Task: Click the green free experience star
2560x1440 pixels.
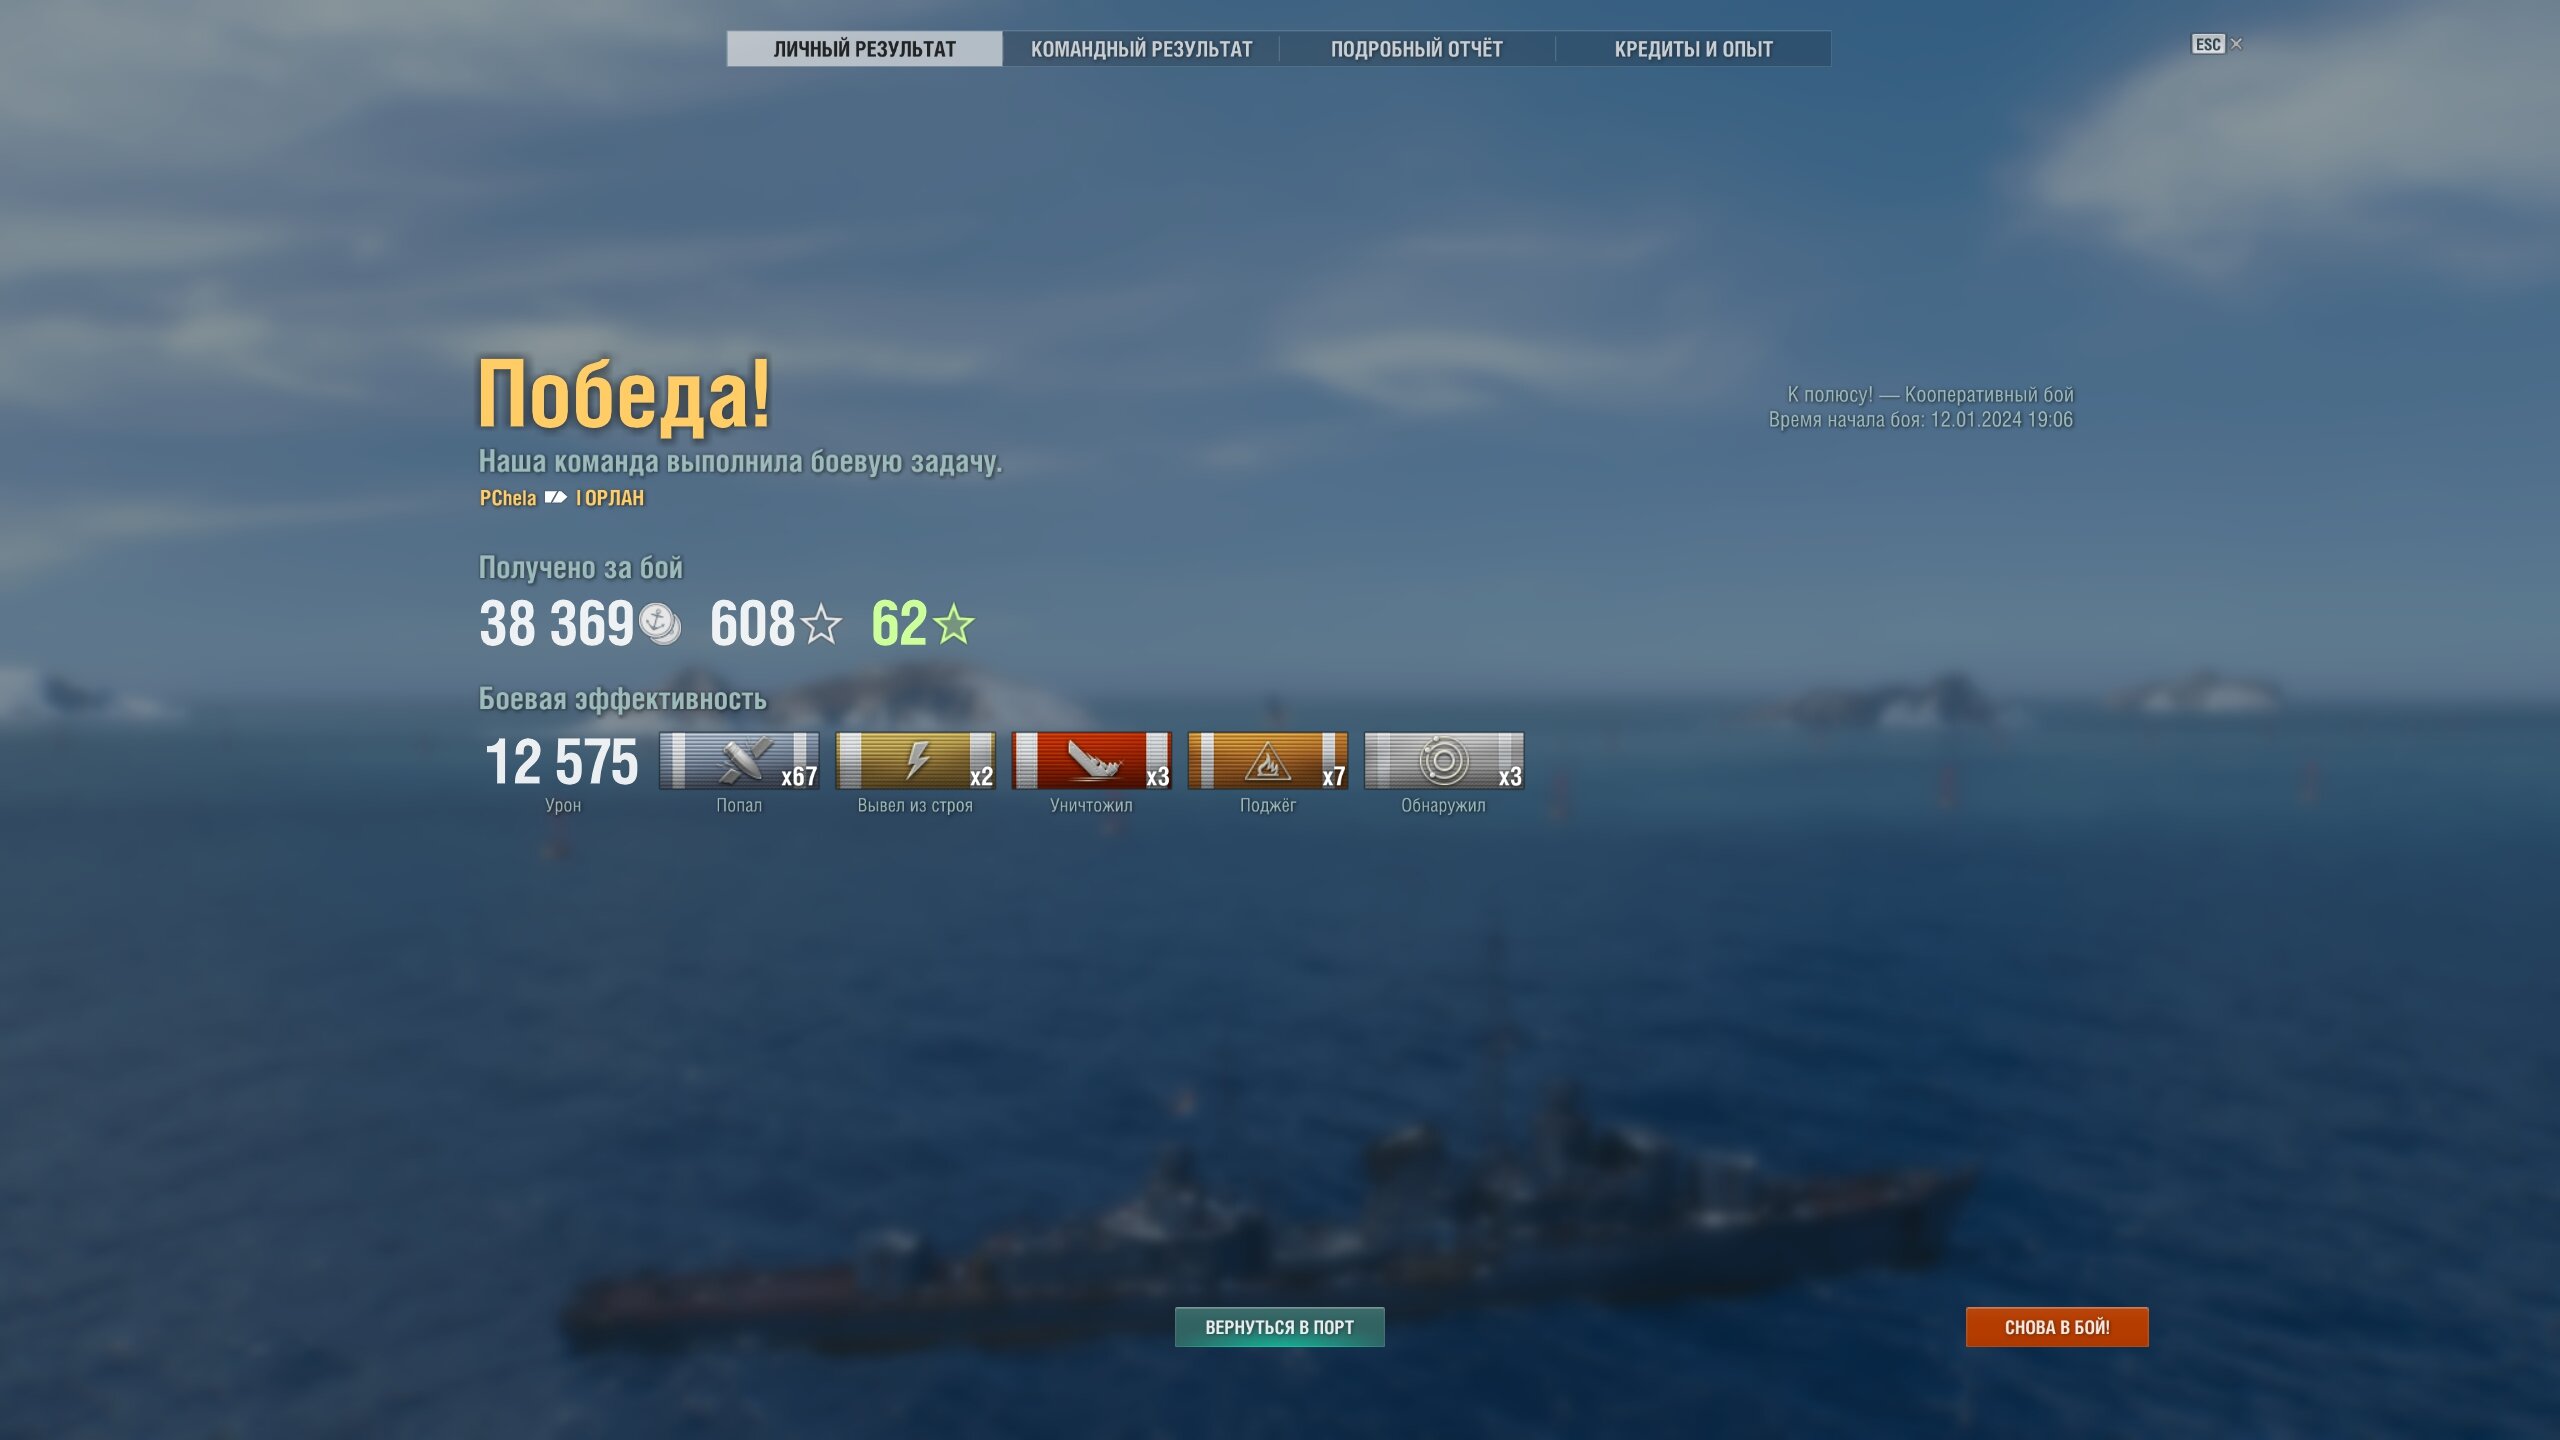Action: point(954,624)
